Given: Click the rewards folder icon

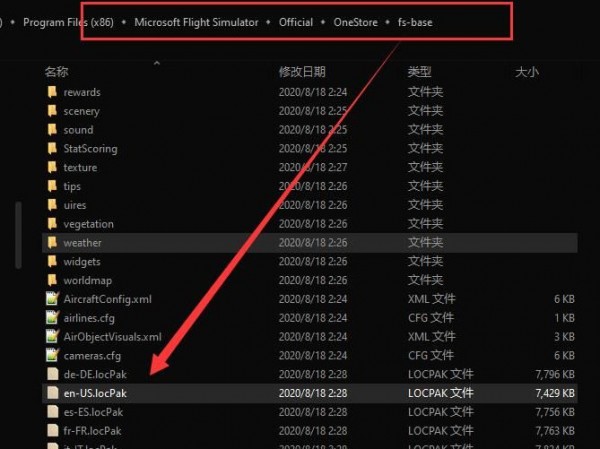Looking at the screenshot, I should click(52, 92).
